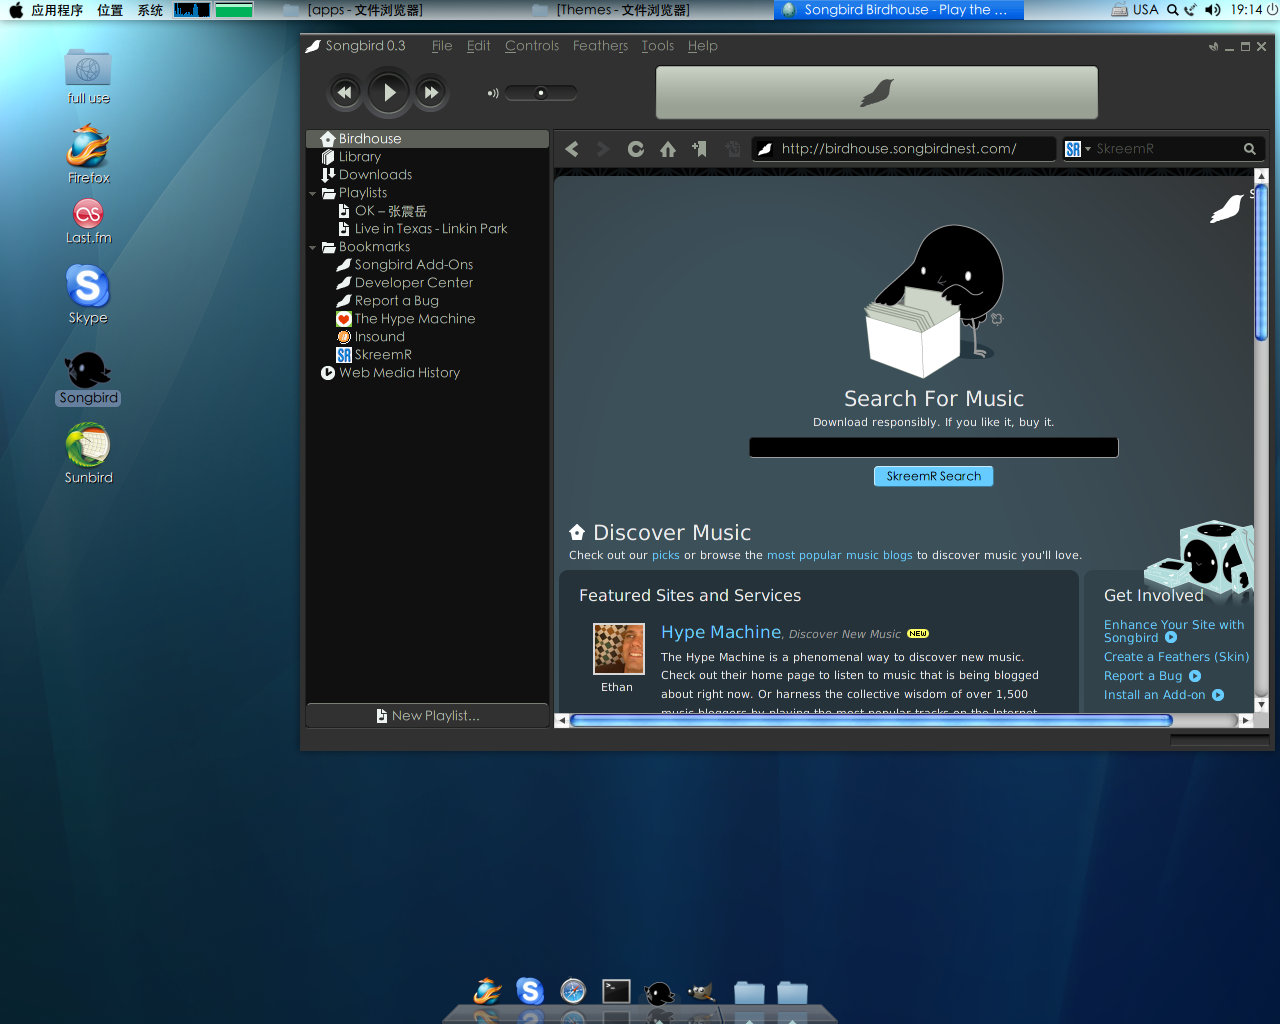Image resolution: width=1280 pixels, height=1024 pixels.
Task: Open the Hype Machine featured link
Action: pos(721,632)
